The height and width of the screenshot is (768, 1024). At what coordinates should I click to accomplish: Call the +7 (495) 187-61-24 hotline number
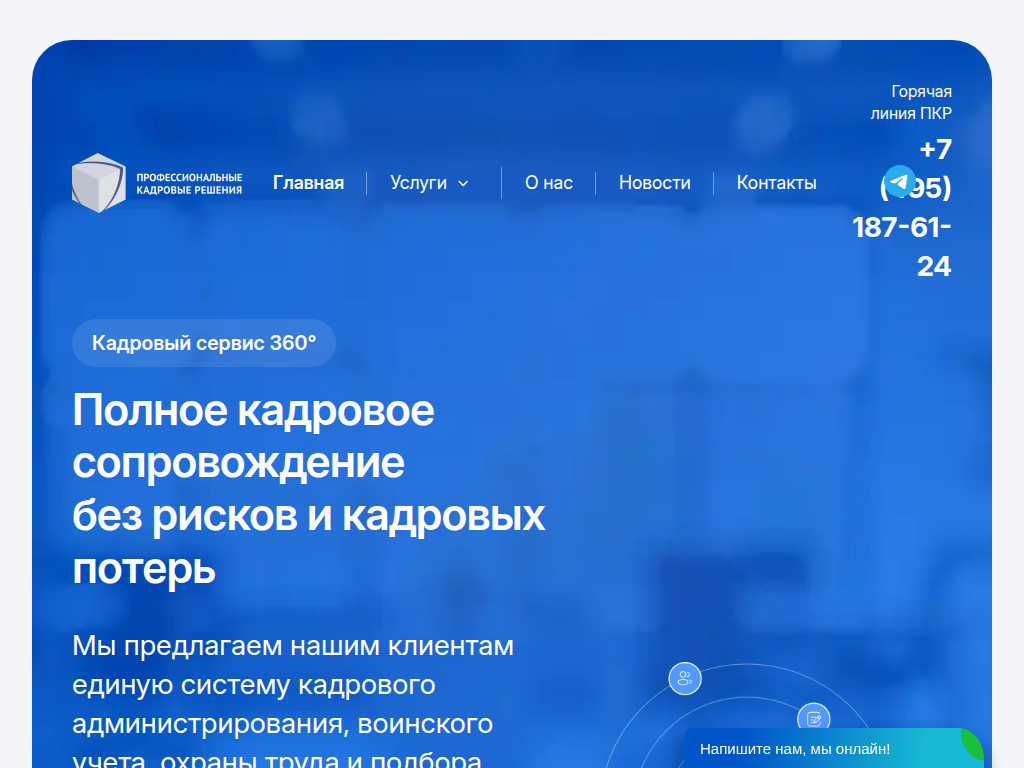[902, 208]
